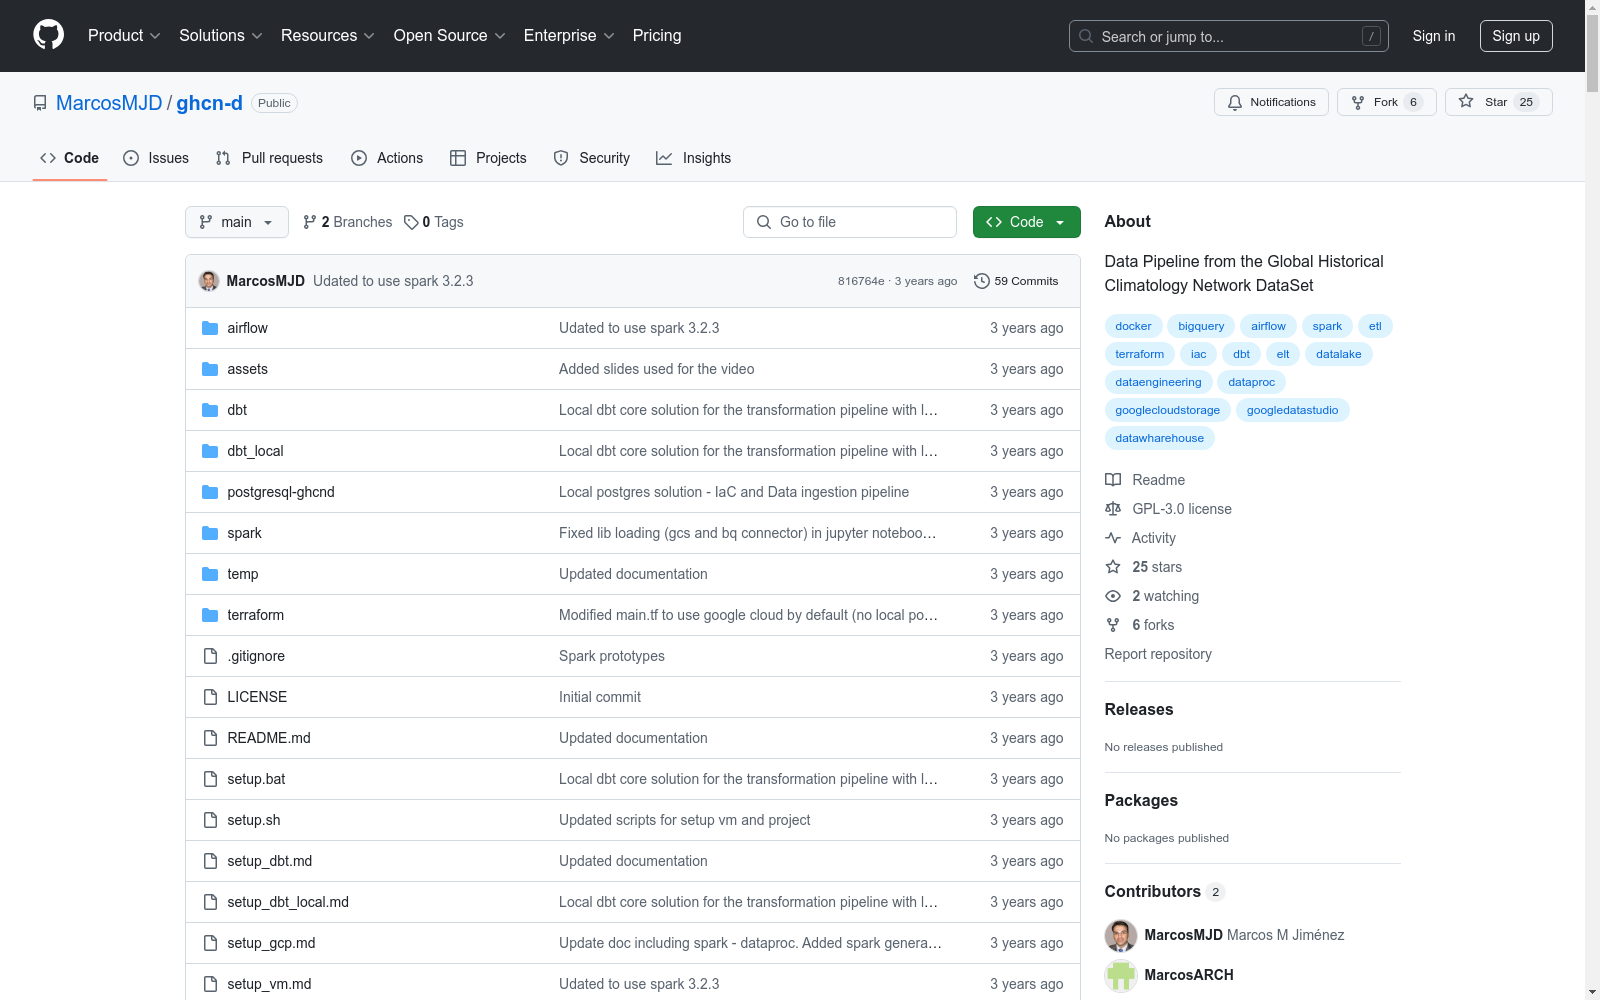Switch to the Issues tab
The width and height of the screenshot is (1600, 1000).
pos(156,158)
